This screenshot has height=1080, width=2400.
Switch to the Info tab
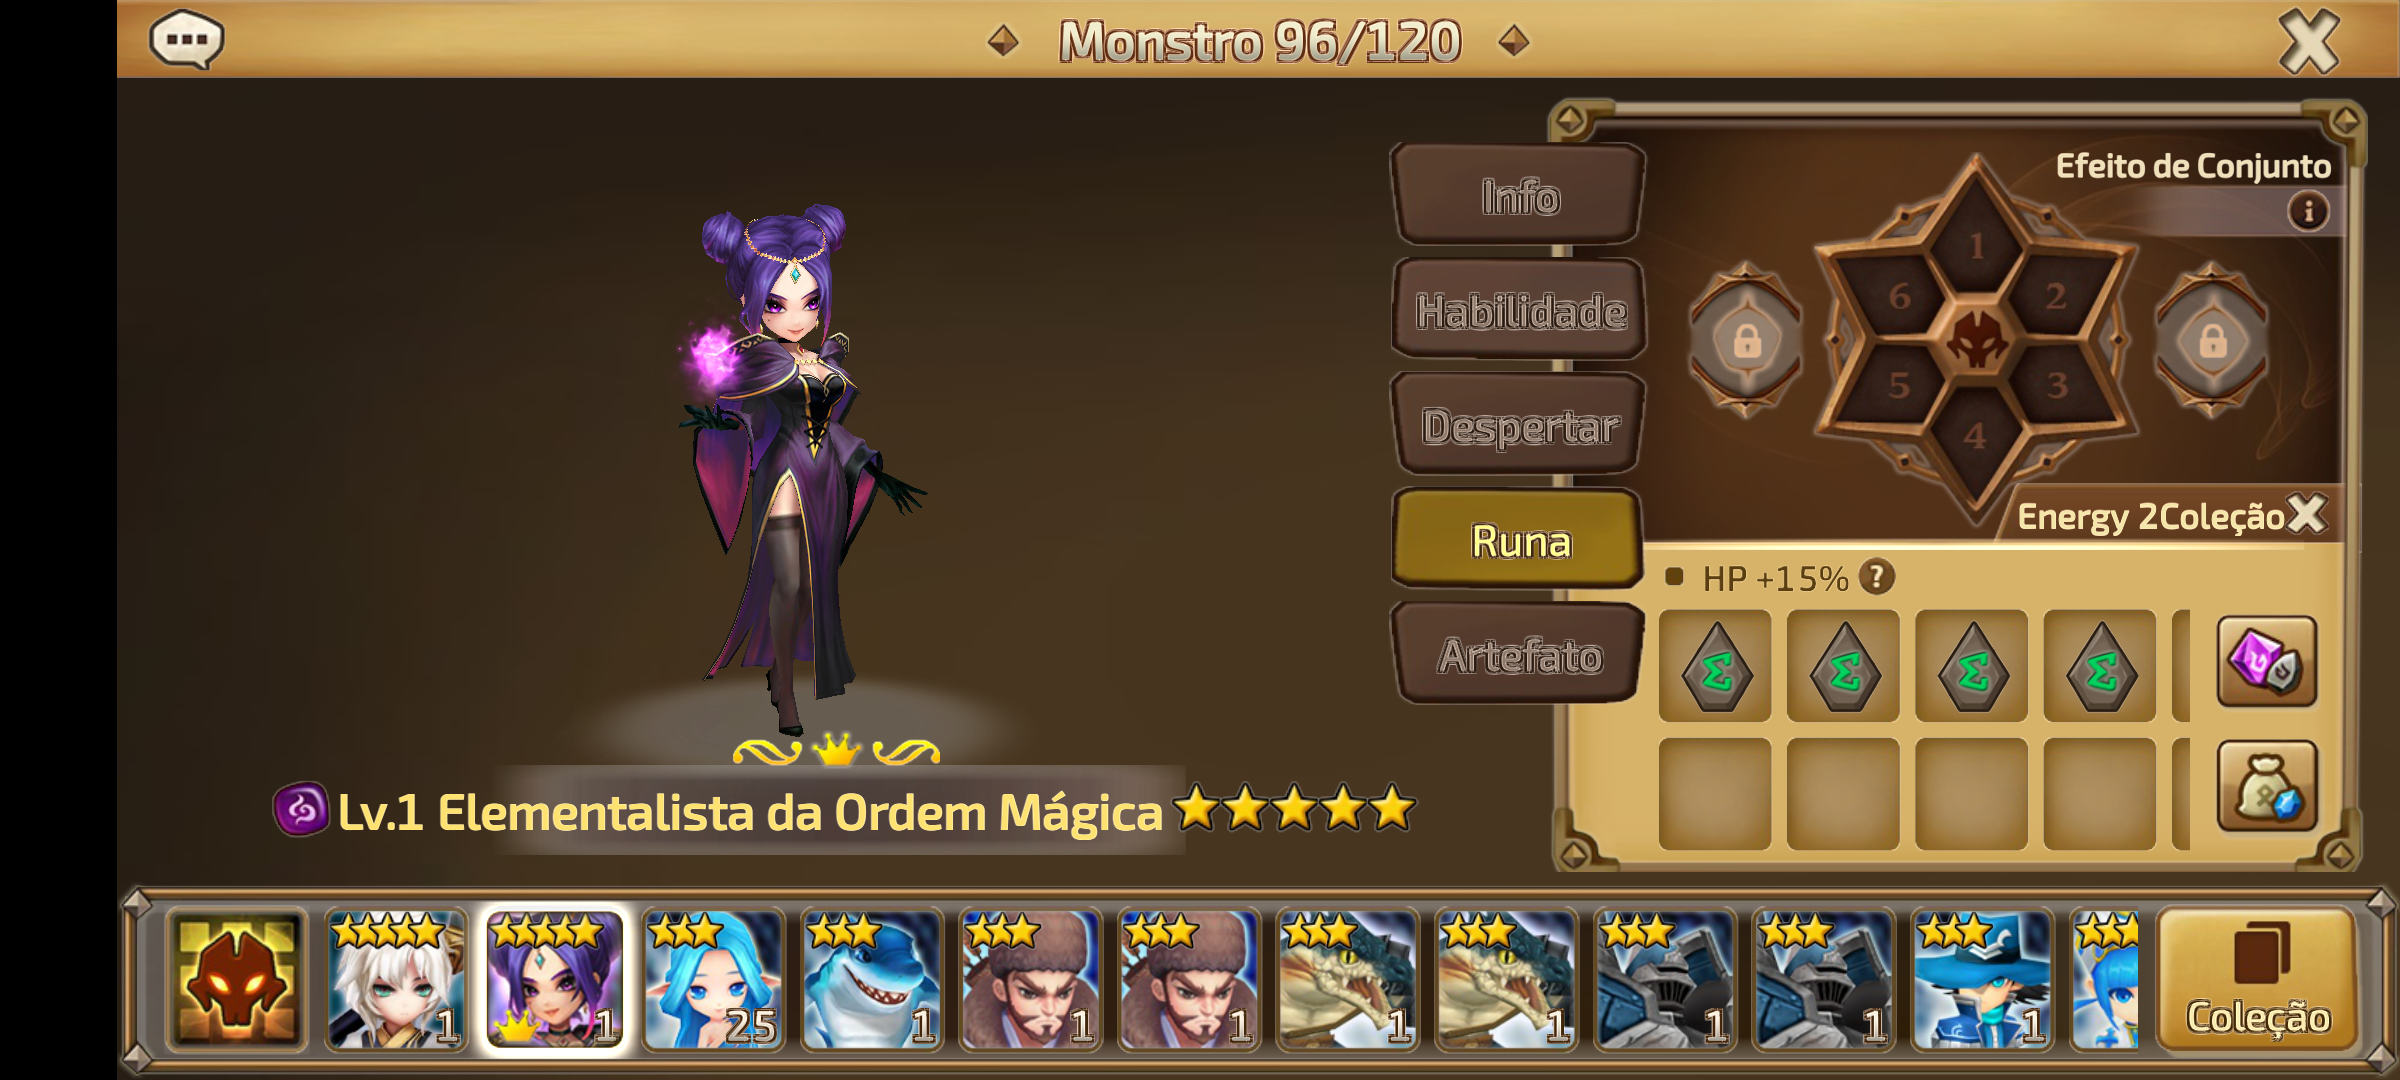pyautogui.click(x=1519, y=196)
